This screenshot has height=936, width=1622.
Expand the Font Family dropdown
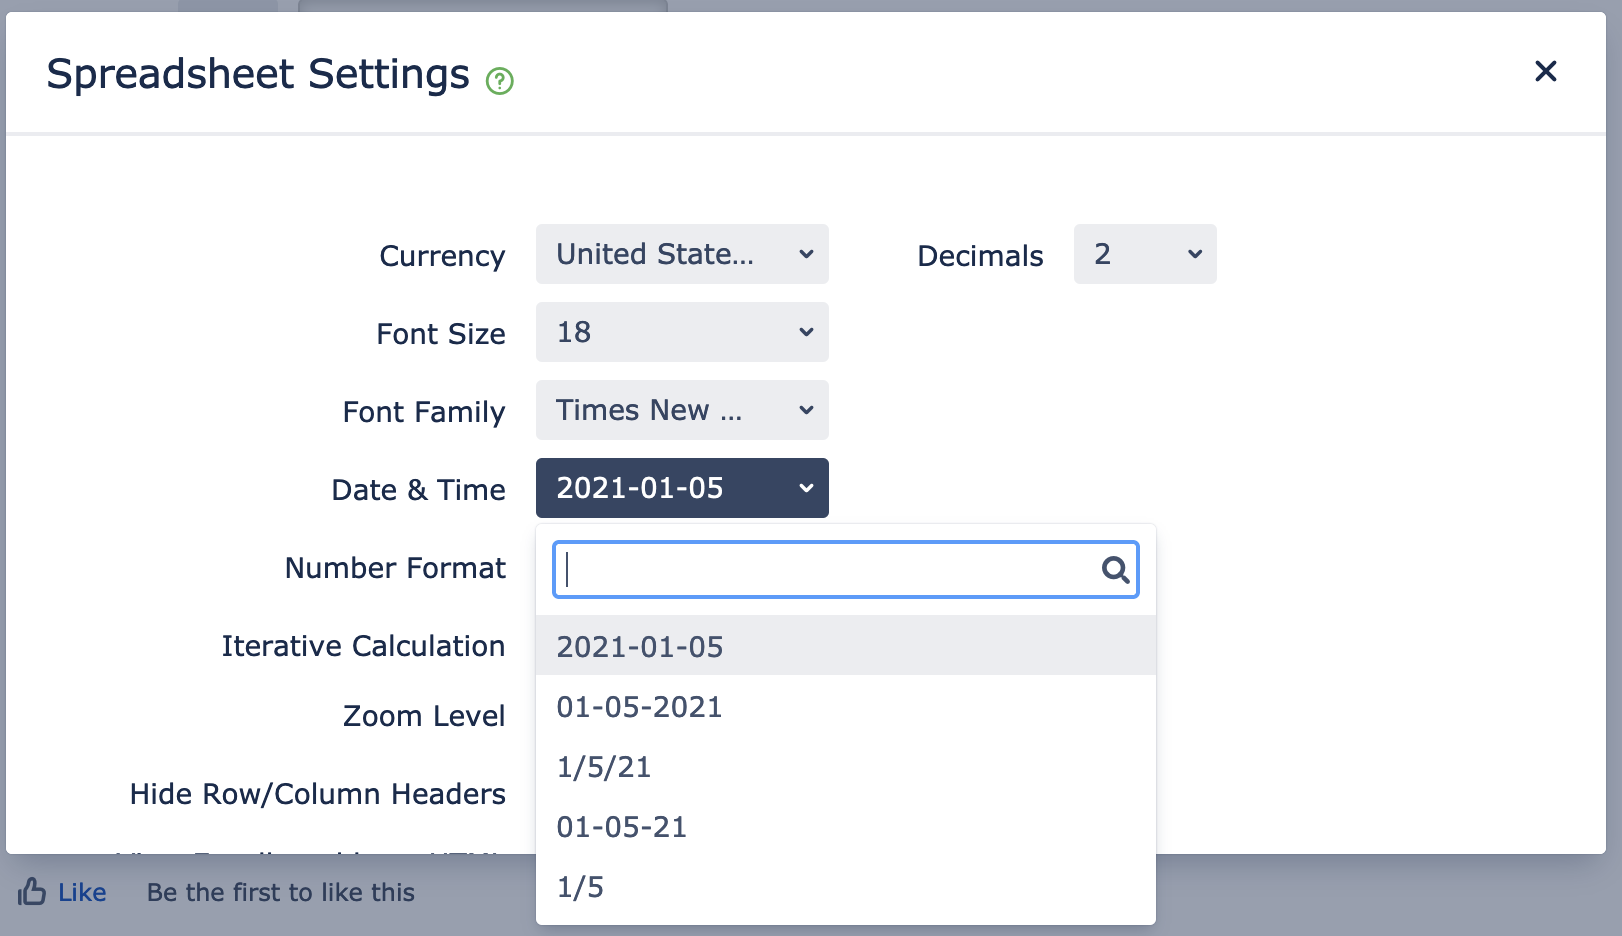pos(682,410)
